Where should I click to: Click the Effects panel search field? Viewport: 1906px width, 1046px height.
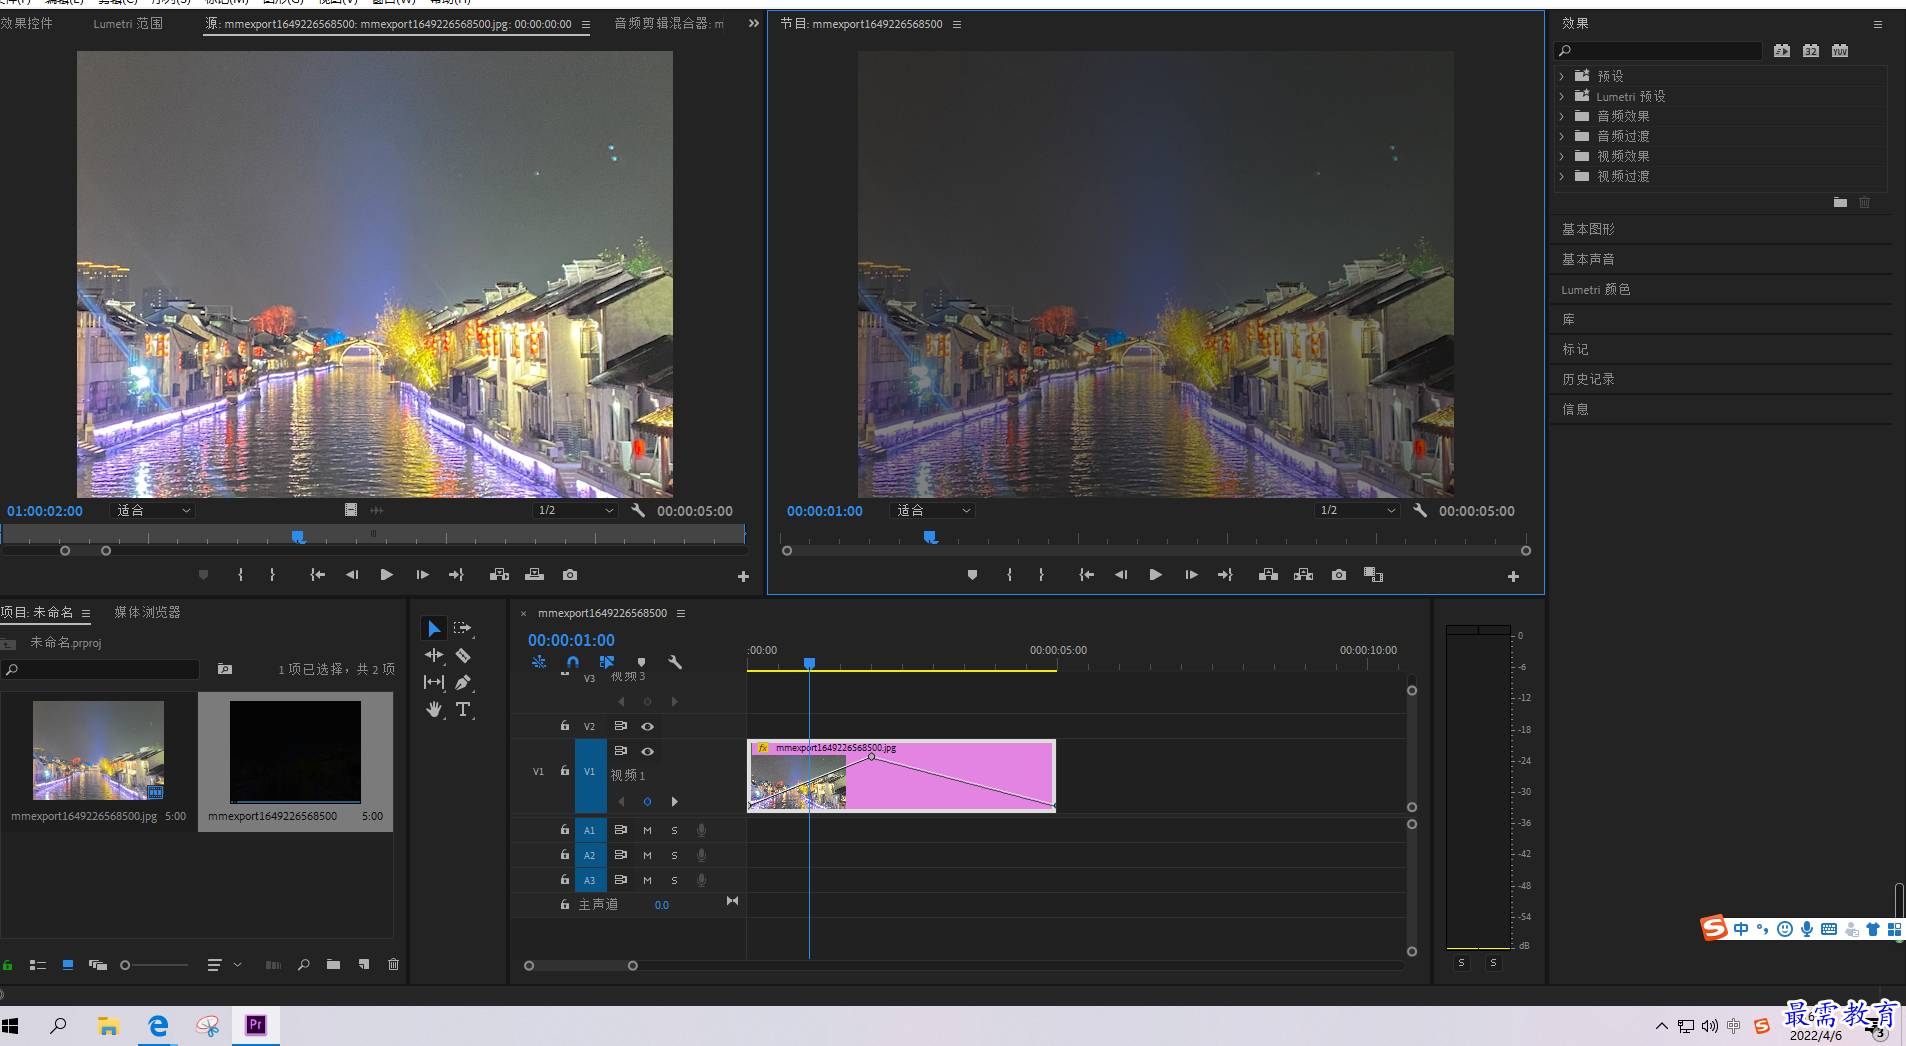point(1658,50)
